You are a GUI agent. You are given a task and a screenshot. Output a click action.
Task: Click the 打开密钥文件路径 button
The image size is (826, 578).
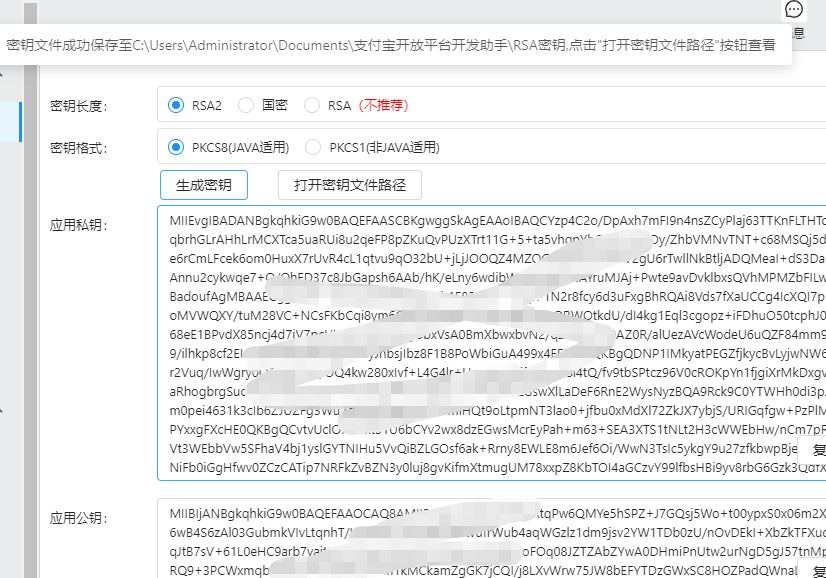347,185
